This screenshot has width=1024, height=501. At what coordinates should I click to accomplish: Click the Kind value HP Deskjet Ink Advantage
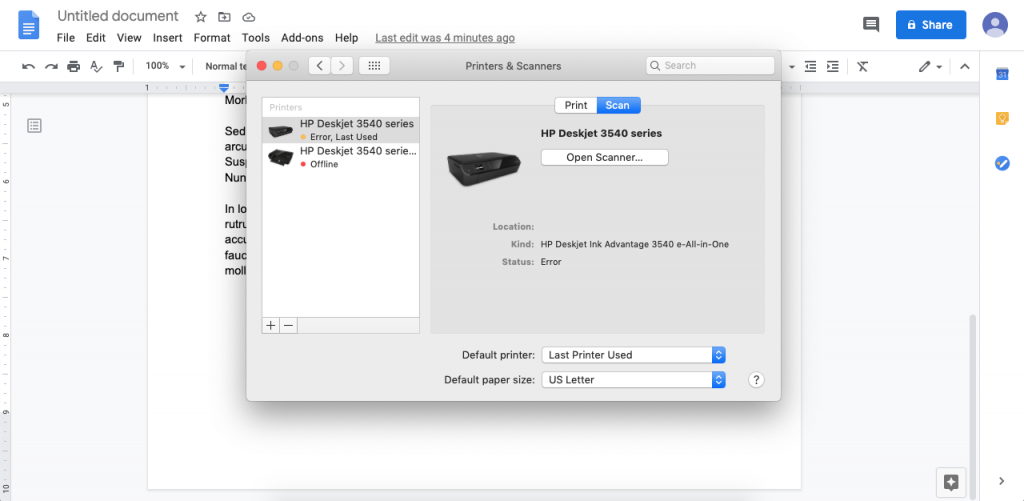pyautogui.click(x=635, y=244)
